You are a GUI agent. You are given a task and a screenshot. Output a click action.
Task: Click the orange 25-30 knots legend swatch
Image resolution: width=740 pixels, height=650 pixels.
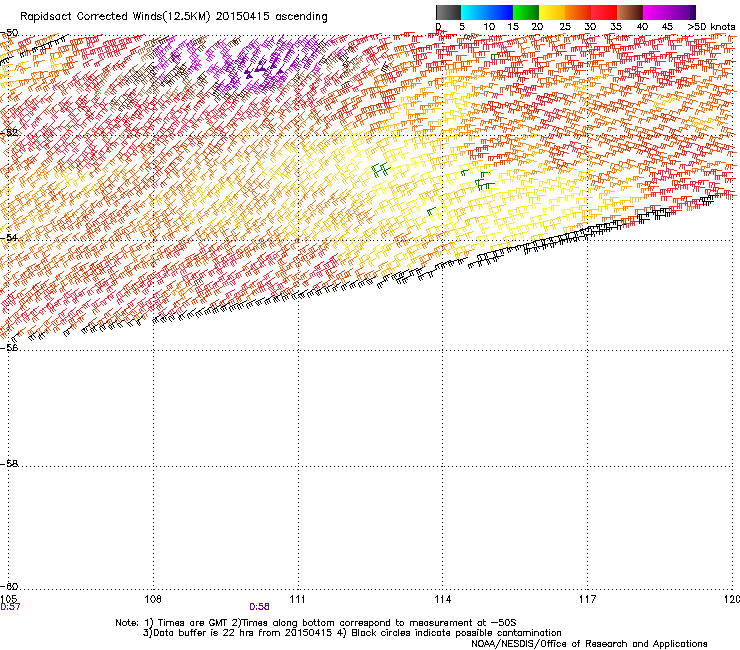(x=578, y=12)
